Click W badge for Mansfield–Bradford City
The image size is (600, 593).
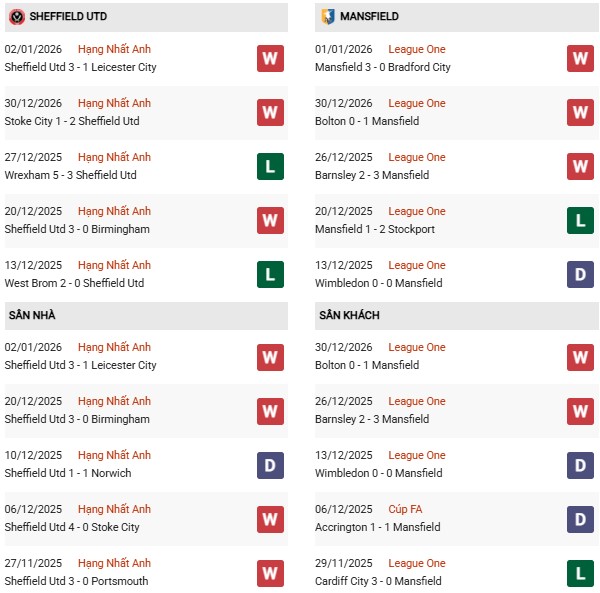point(580,58)
